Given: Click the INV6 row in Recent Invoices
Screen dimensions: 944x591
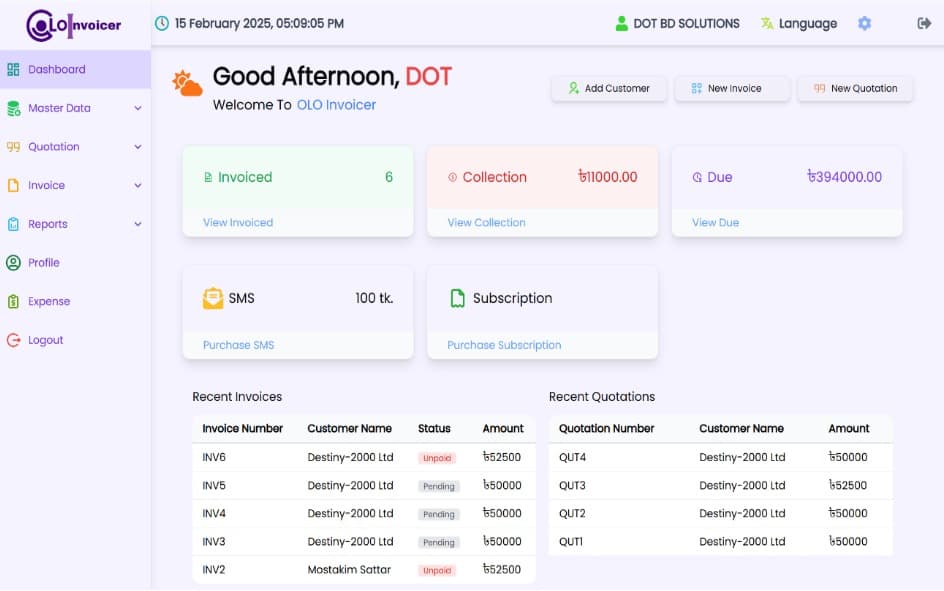Looking at the screenshot, I should tap(363, 457).
